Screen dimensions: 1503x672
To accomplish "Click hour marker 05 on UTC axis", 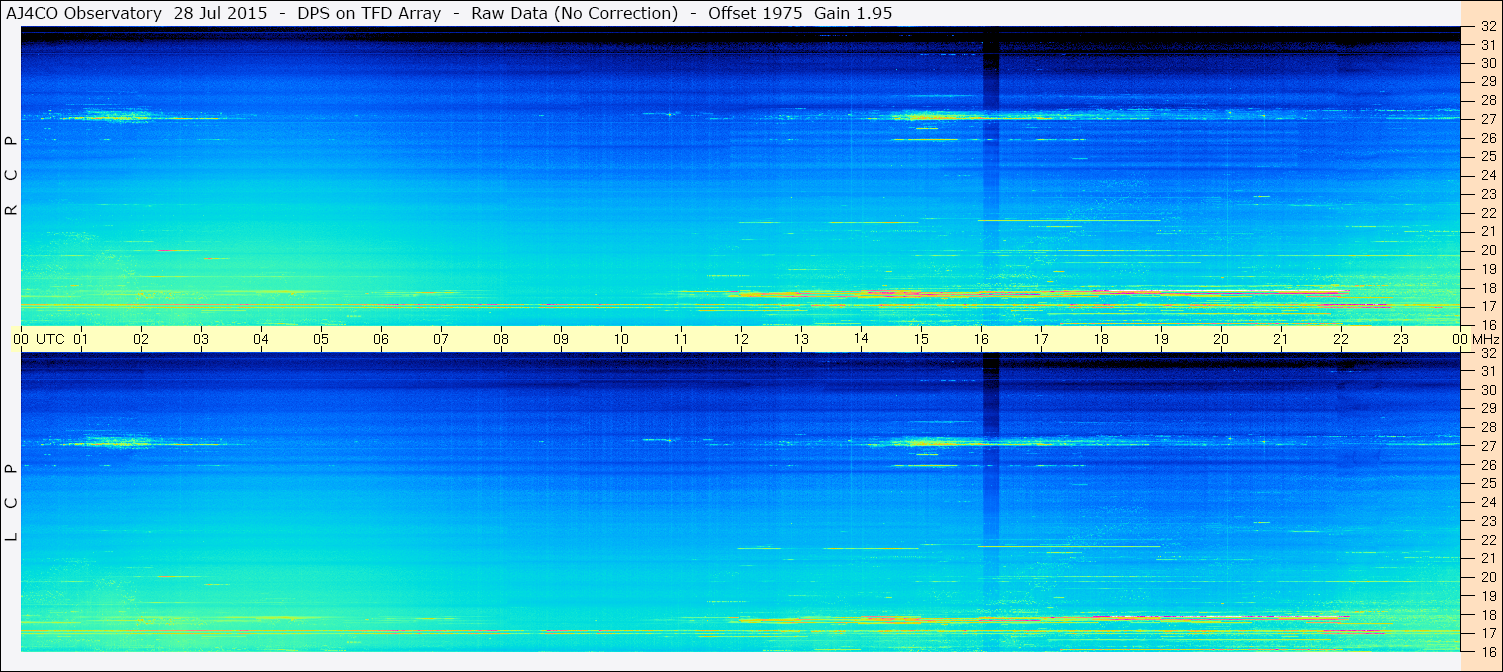I will tap(321, 339).
